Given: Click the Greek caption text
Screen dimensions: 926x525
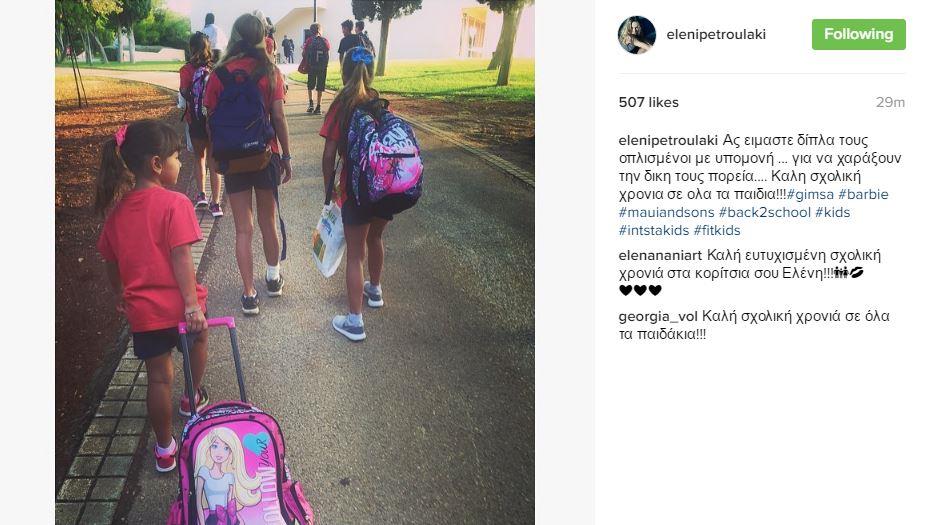Looking at the screenshot, I should pos(761,167).
